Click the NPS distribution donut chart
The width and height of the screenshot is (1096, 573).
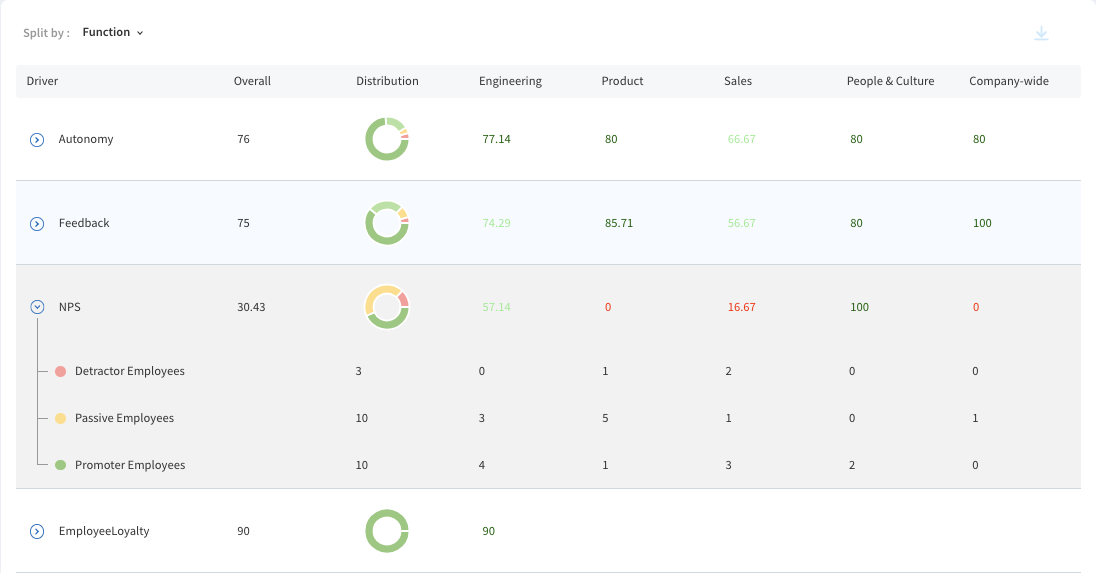(x=387, y=307)
